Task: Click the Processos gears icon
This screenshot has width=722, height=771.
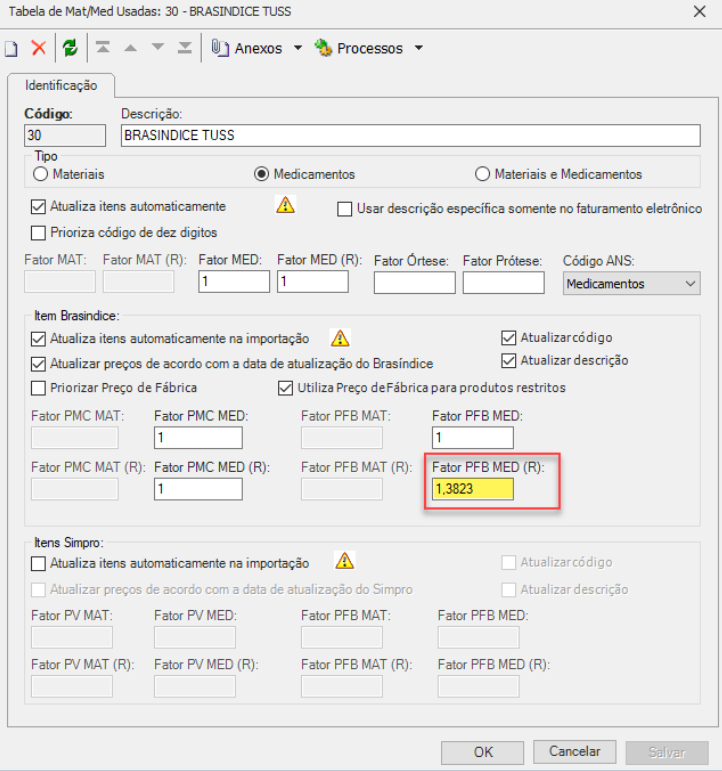Action: point(323,48)
